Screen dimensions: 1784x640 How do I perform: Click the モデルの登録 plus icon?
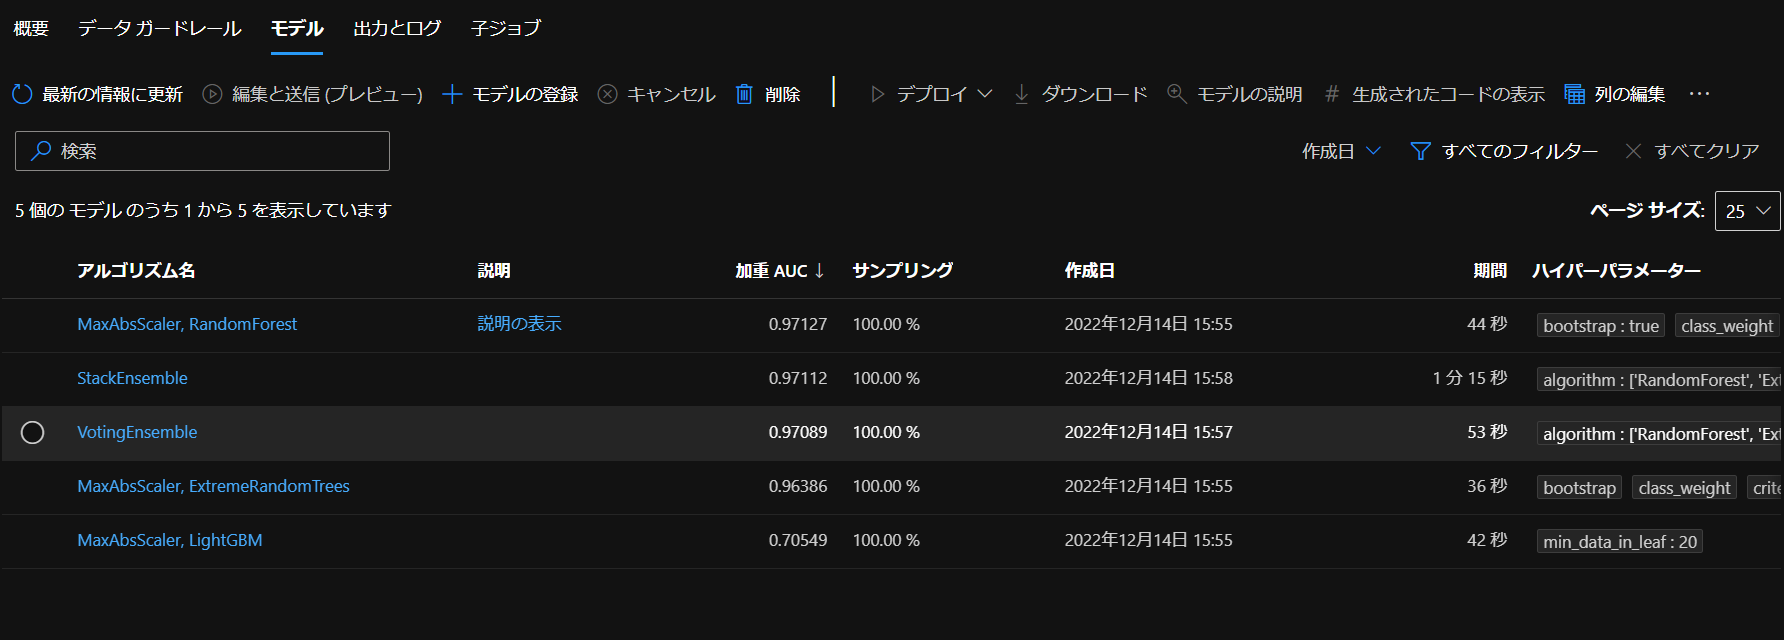tap(452, 94)
